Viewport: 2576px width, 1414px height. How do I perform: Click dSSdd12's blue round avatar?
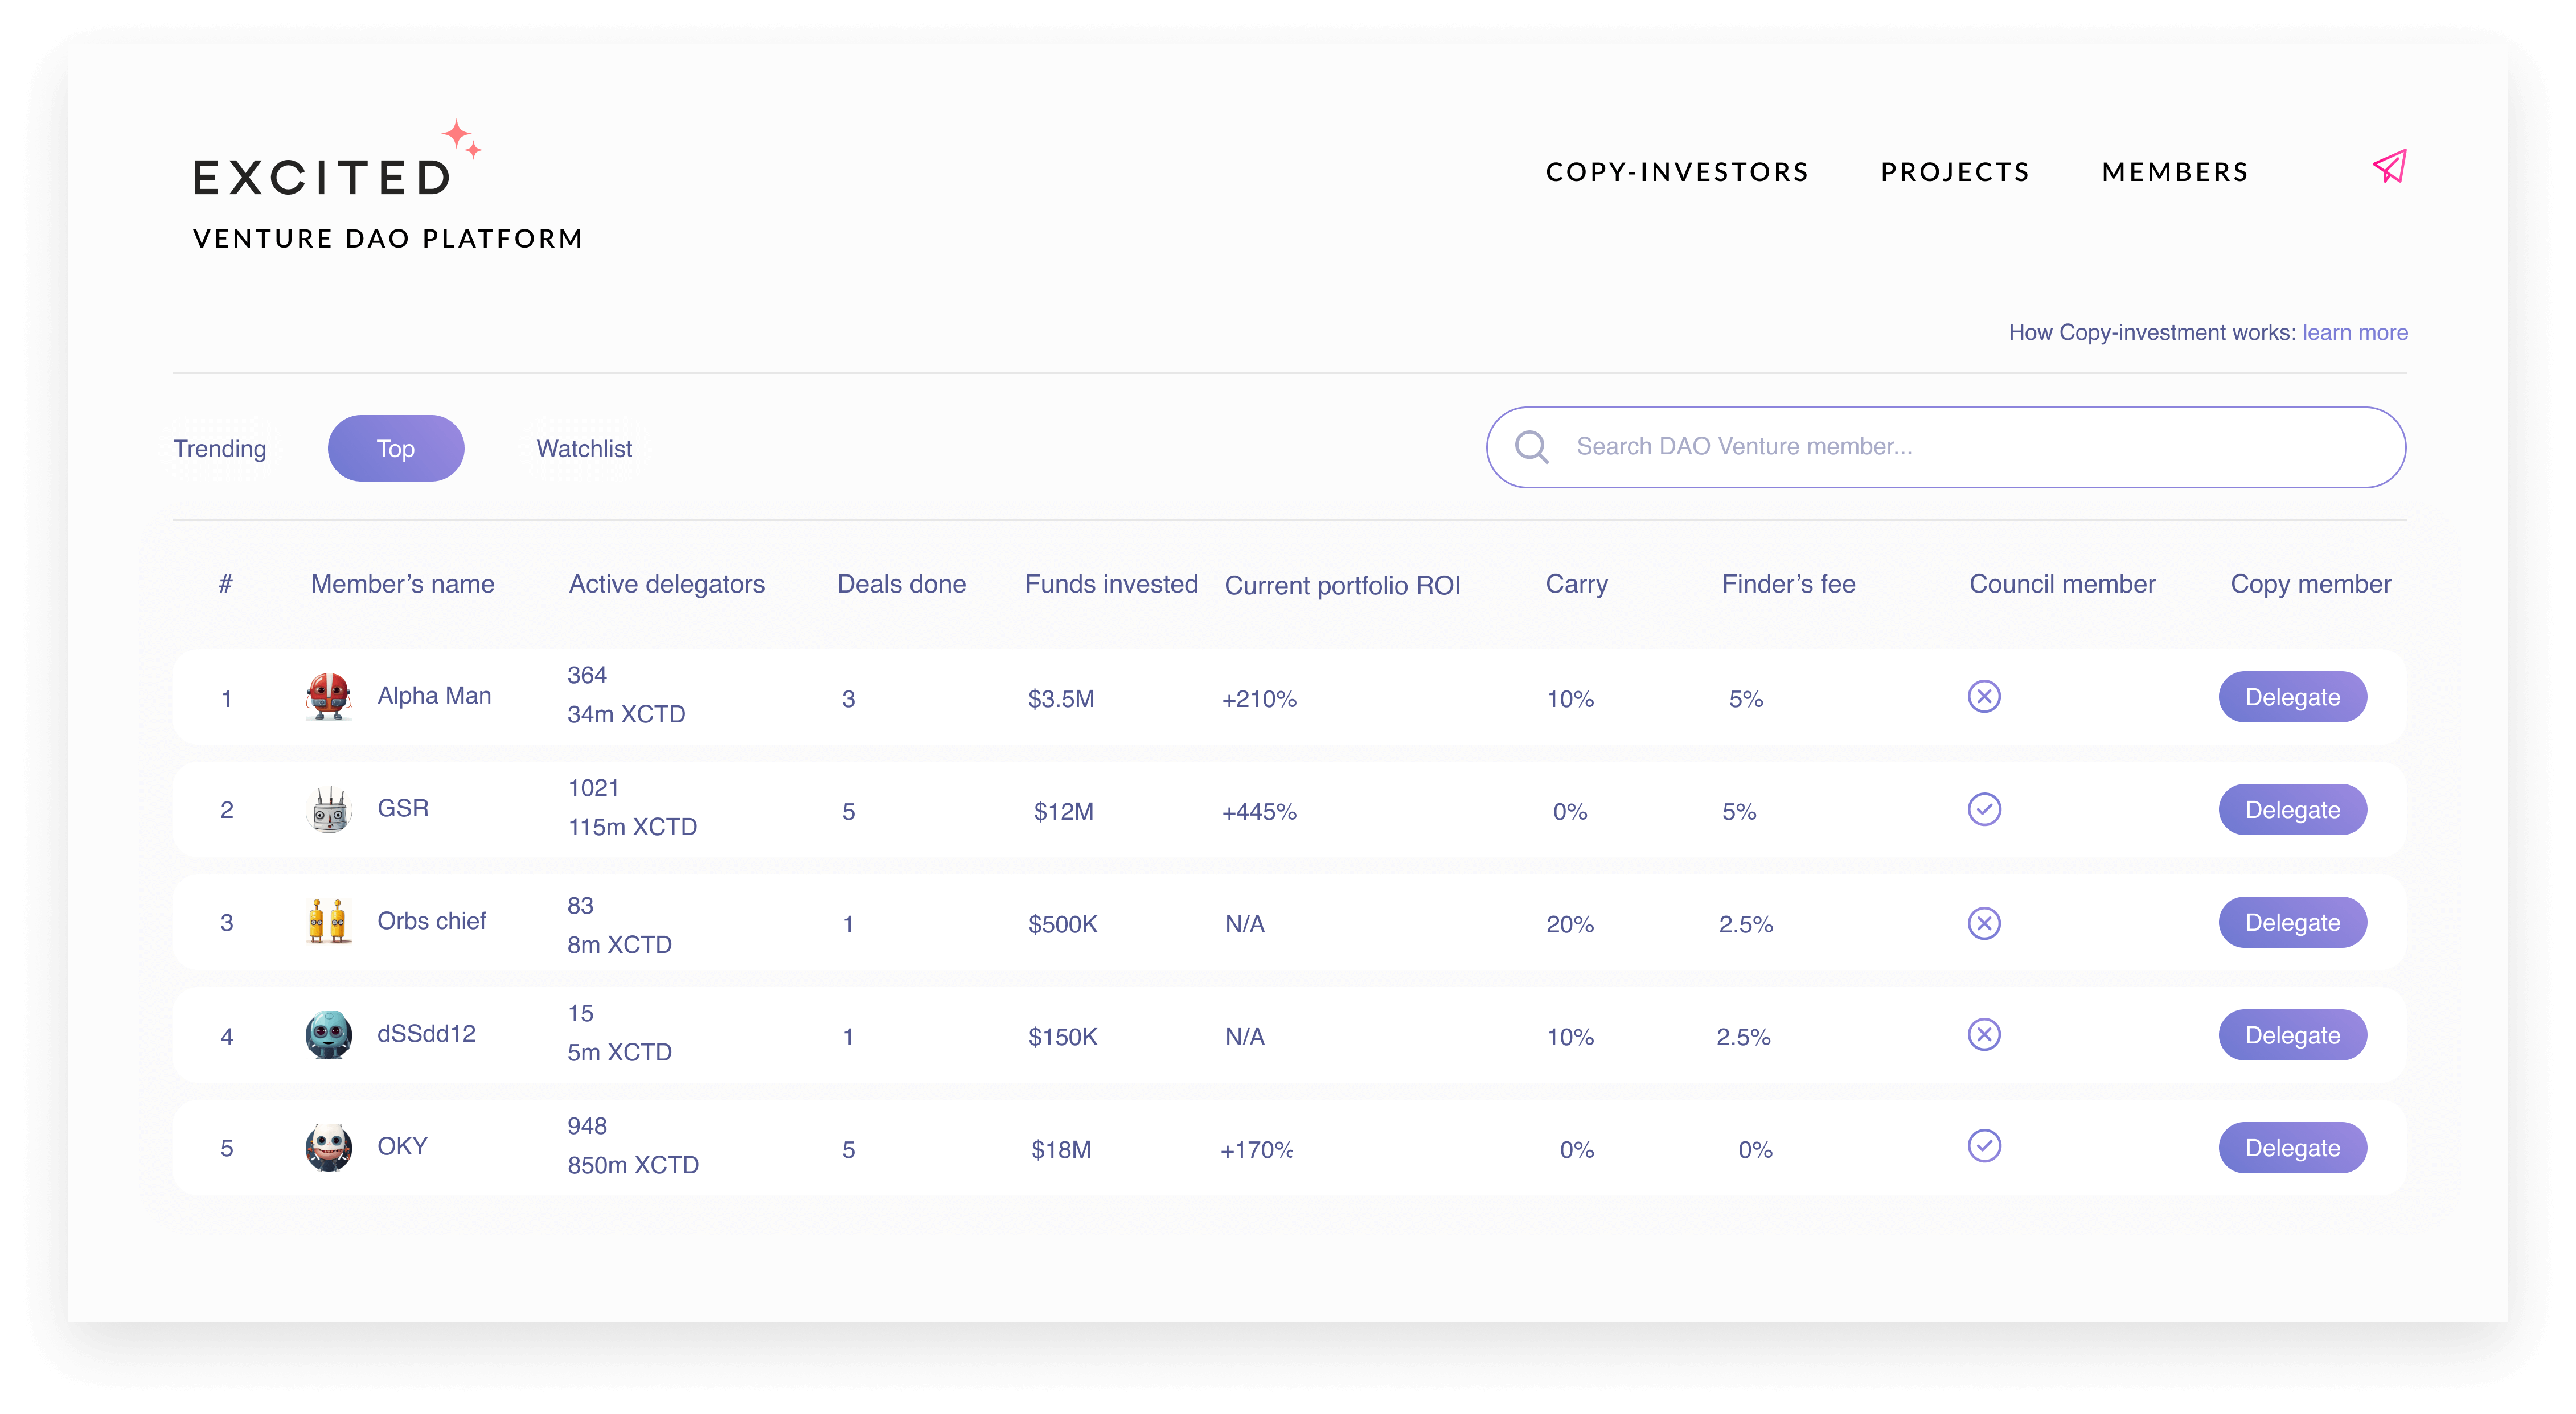pyautogui.click(x=328, y=1034)
